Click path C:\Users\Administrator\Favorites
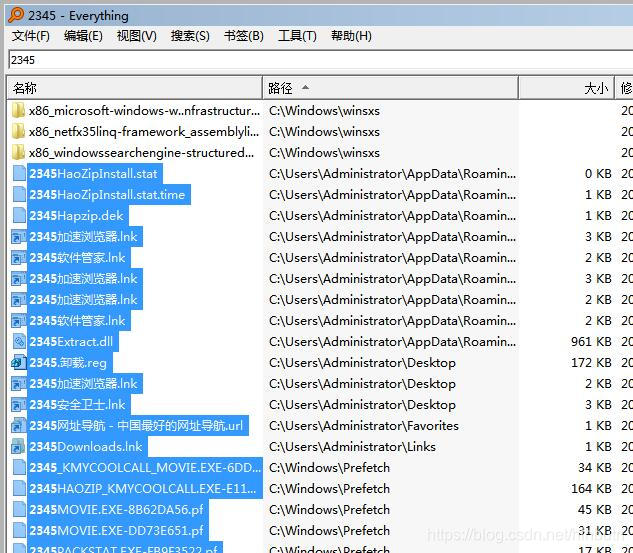The image size is (633, 553). pyautogui.click(x=364, y=425)
